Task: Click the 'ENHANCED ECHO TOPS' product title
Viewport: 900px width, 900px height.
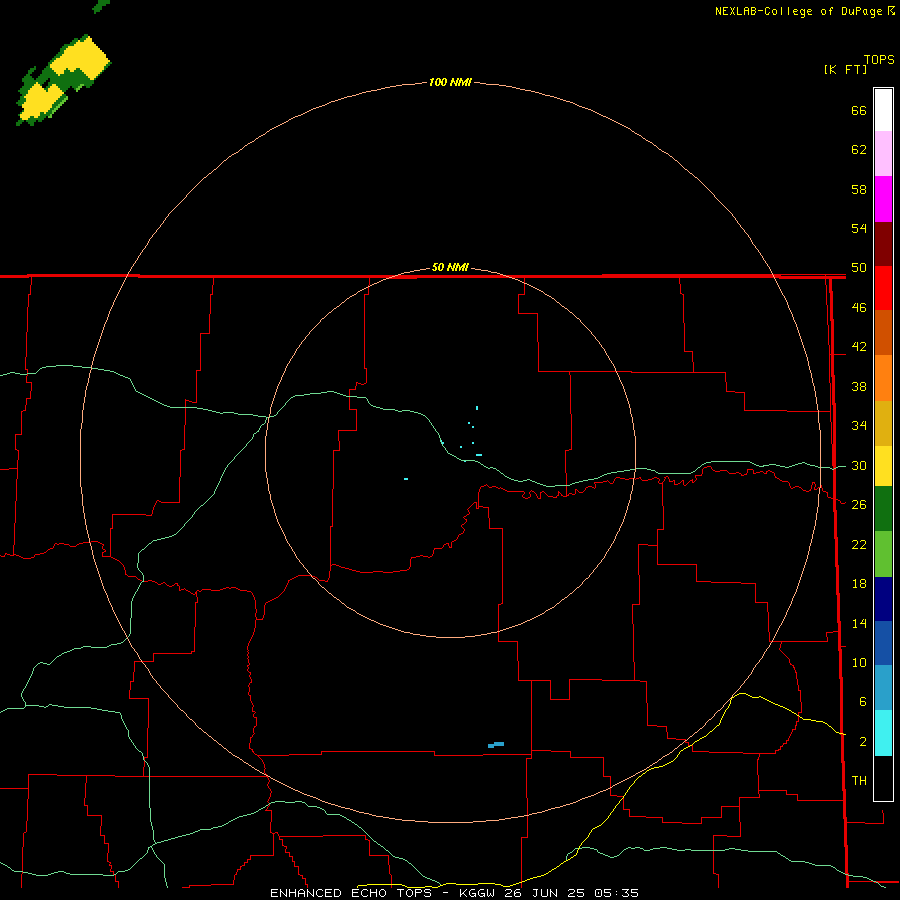Action: 351,893
